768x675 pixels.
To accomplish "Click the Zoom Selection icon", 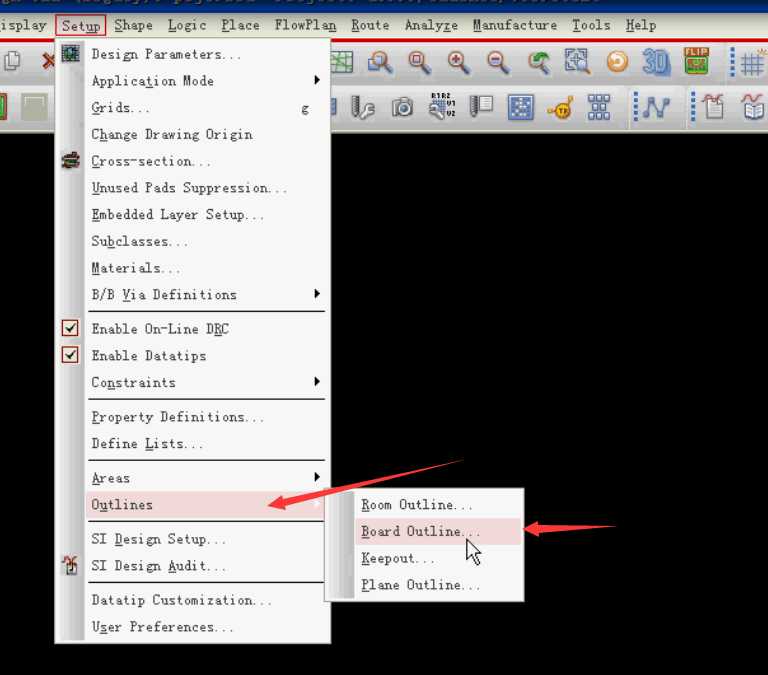I will 577,61.
